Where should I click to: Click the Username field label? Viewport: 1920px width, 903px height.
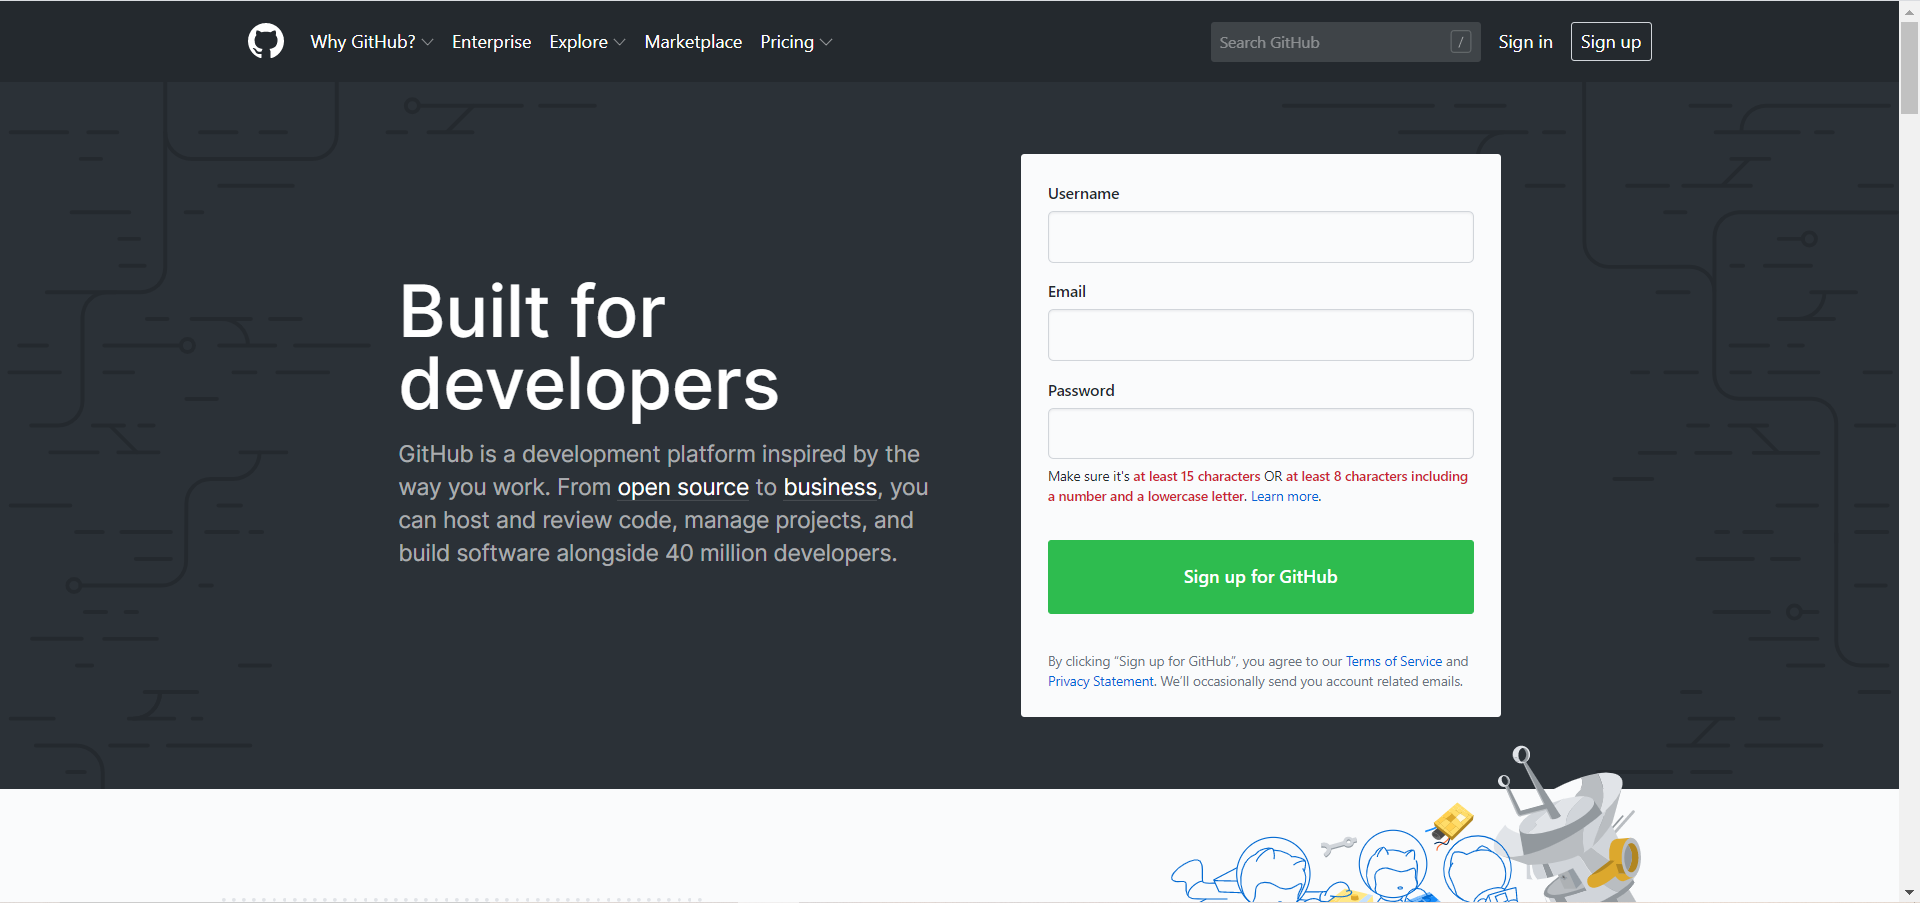[1083, 194]
